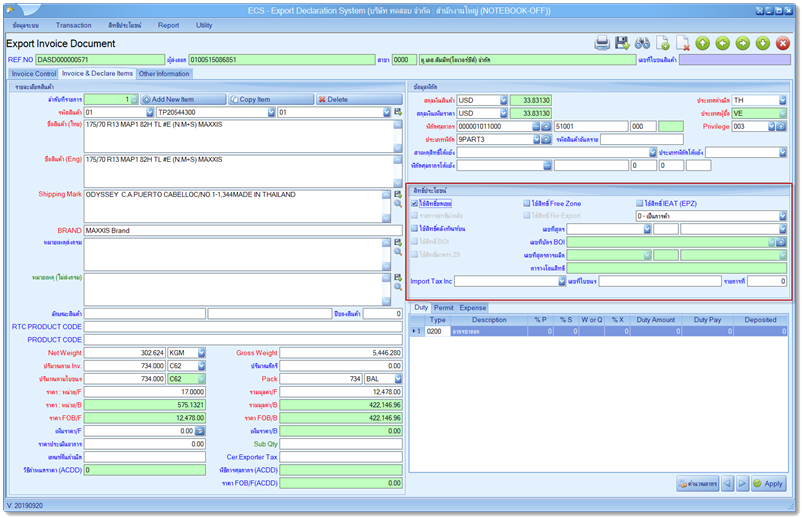Click the green down arrow navigation icon
The width and height of the screenshot is (802, 518).
[763, 43]
